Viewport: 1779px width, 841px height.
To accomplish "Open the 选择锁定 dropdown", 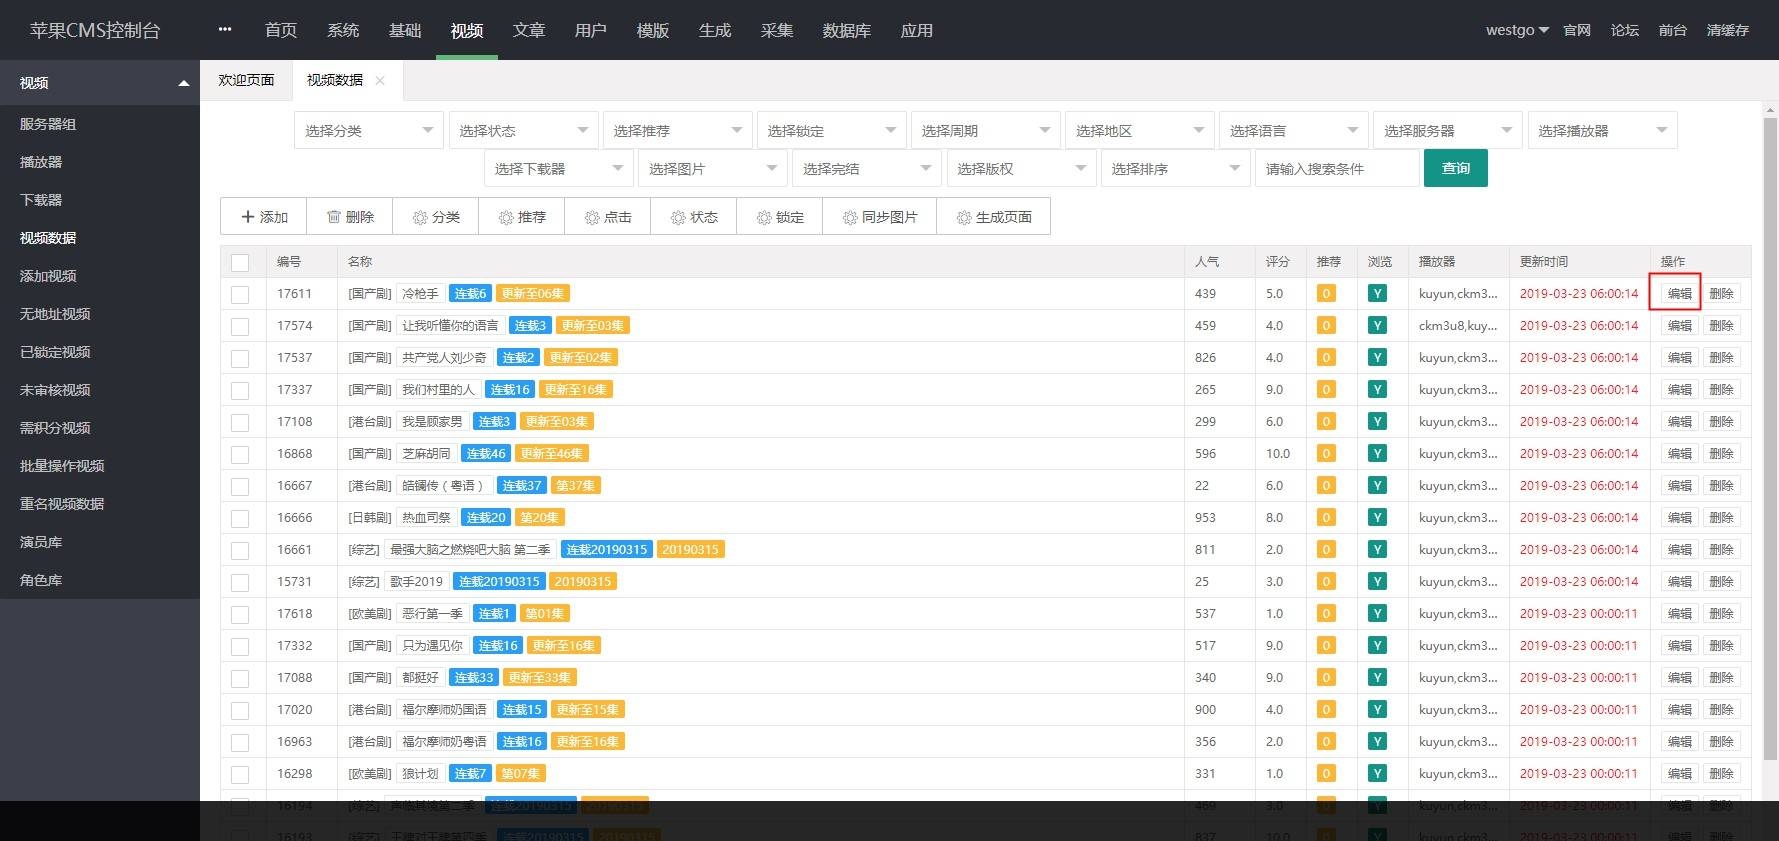I will (831, 131).
